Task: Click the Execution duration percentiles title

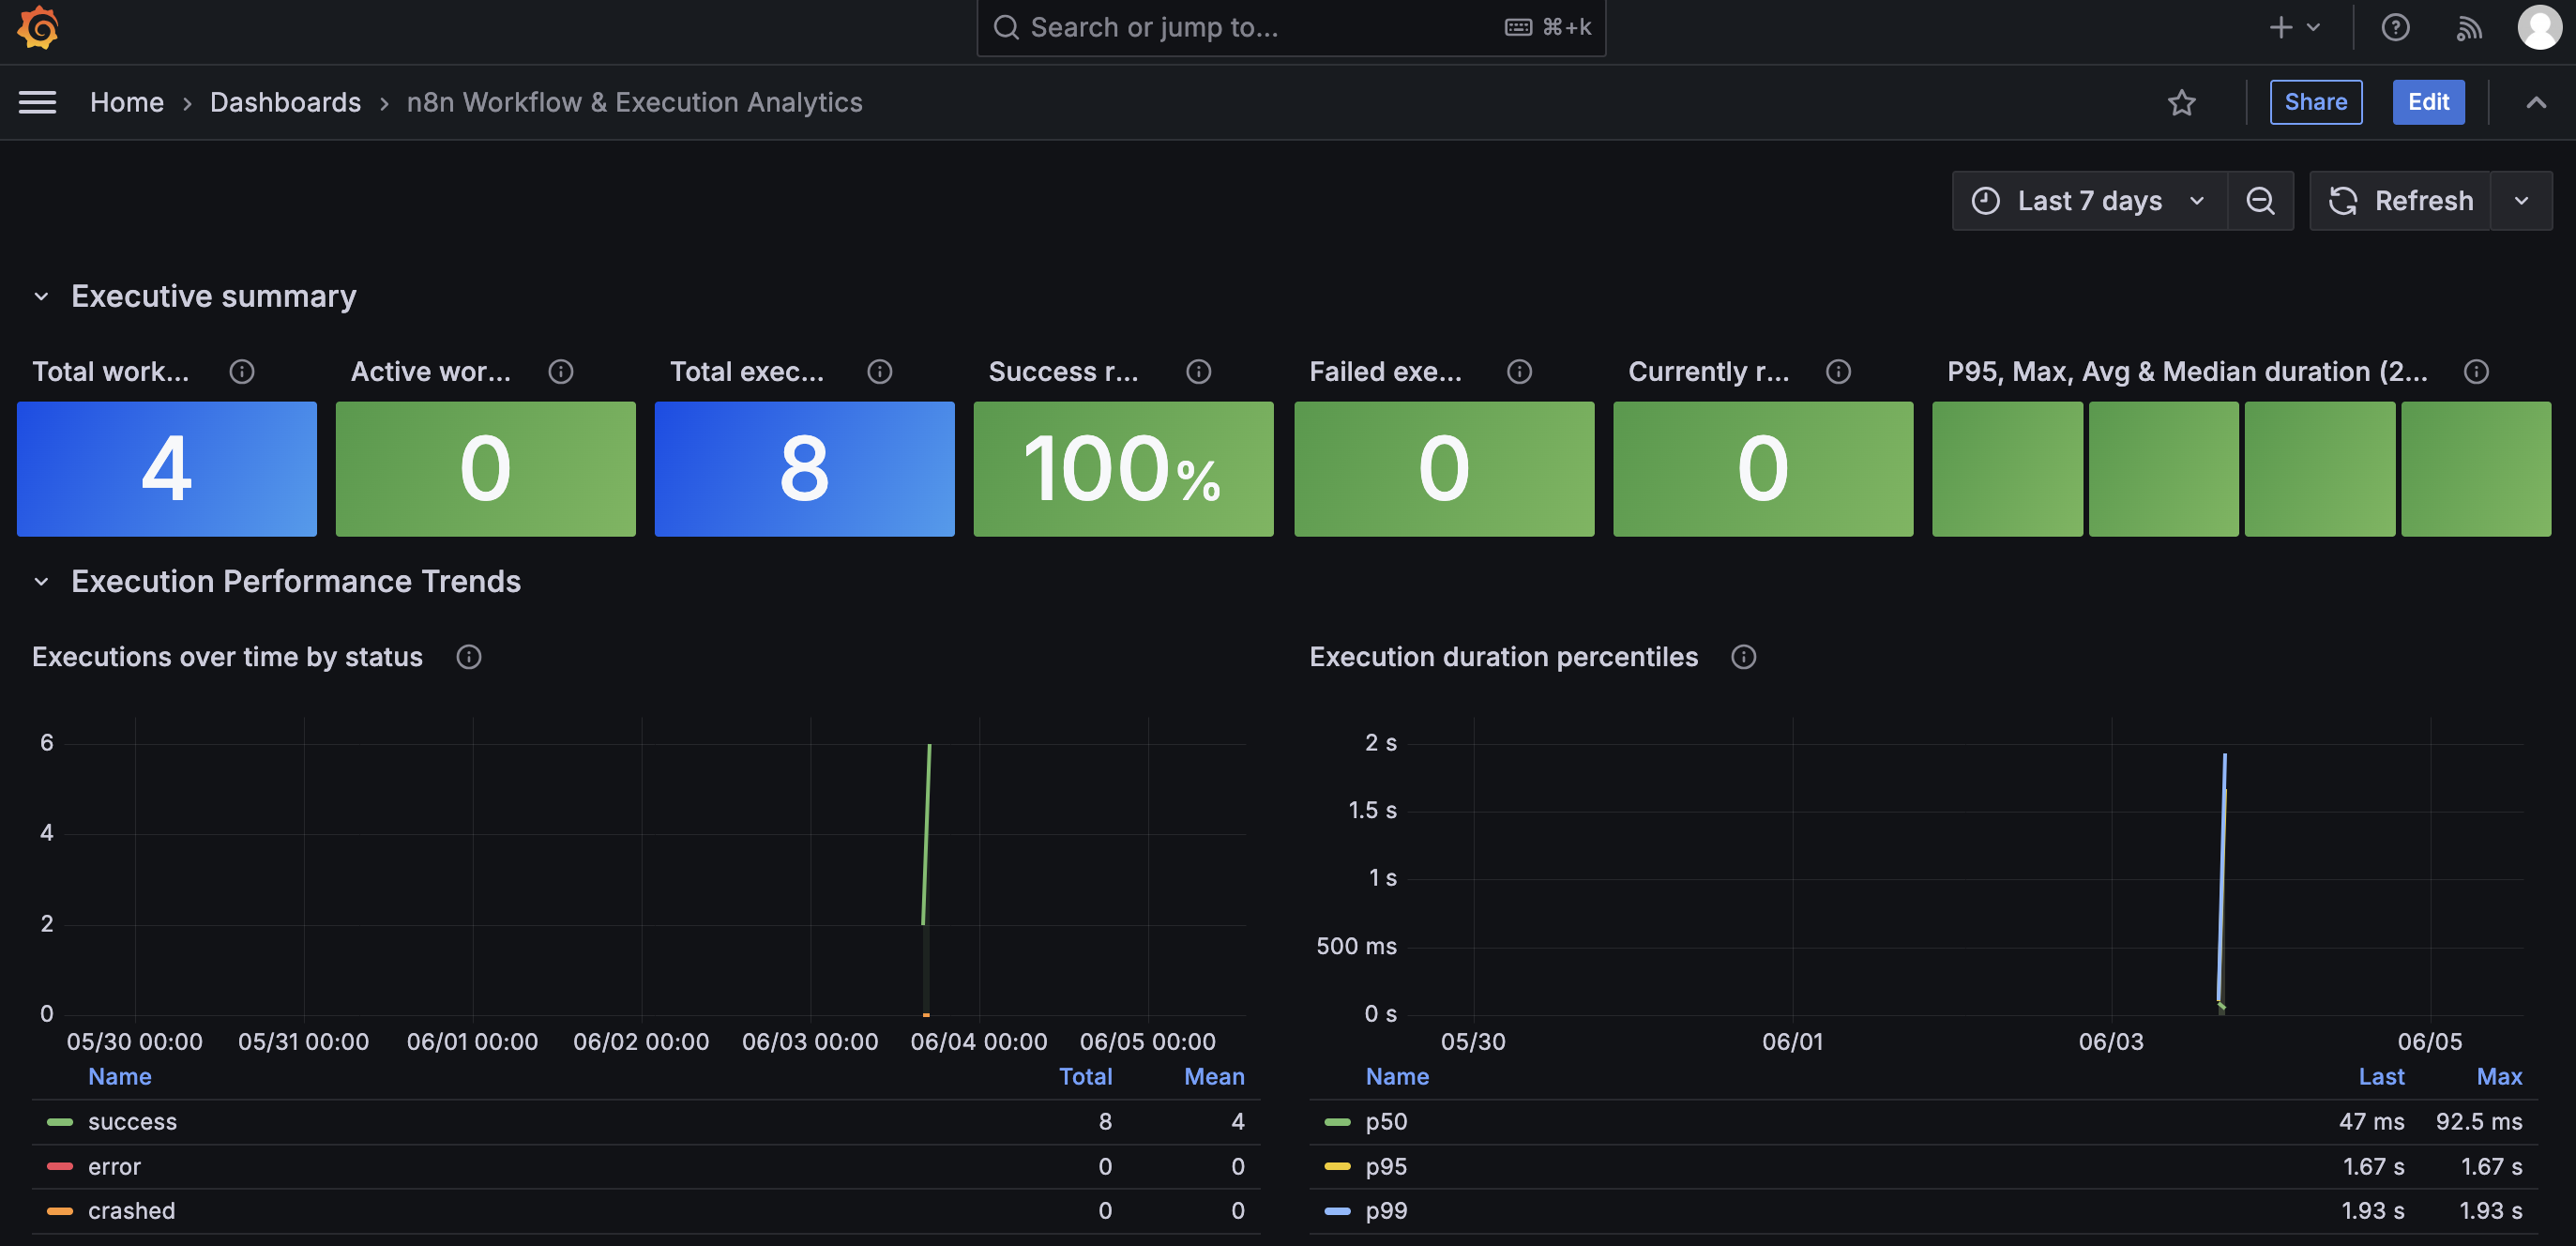Action: [x=1503, y=657]
